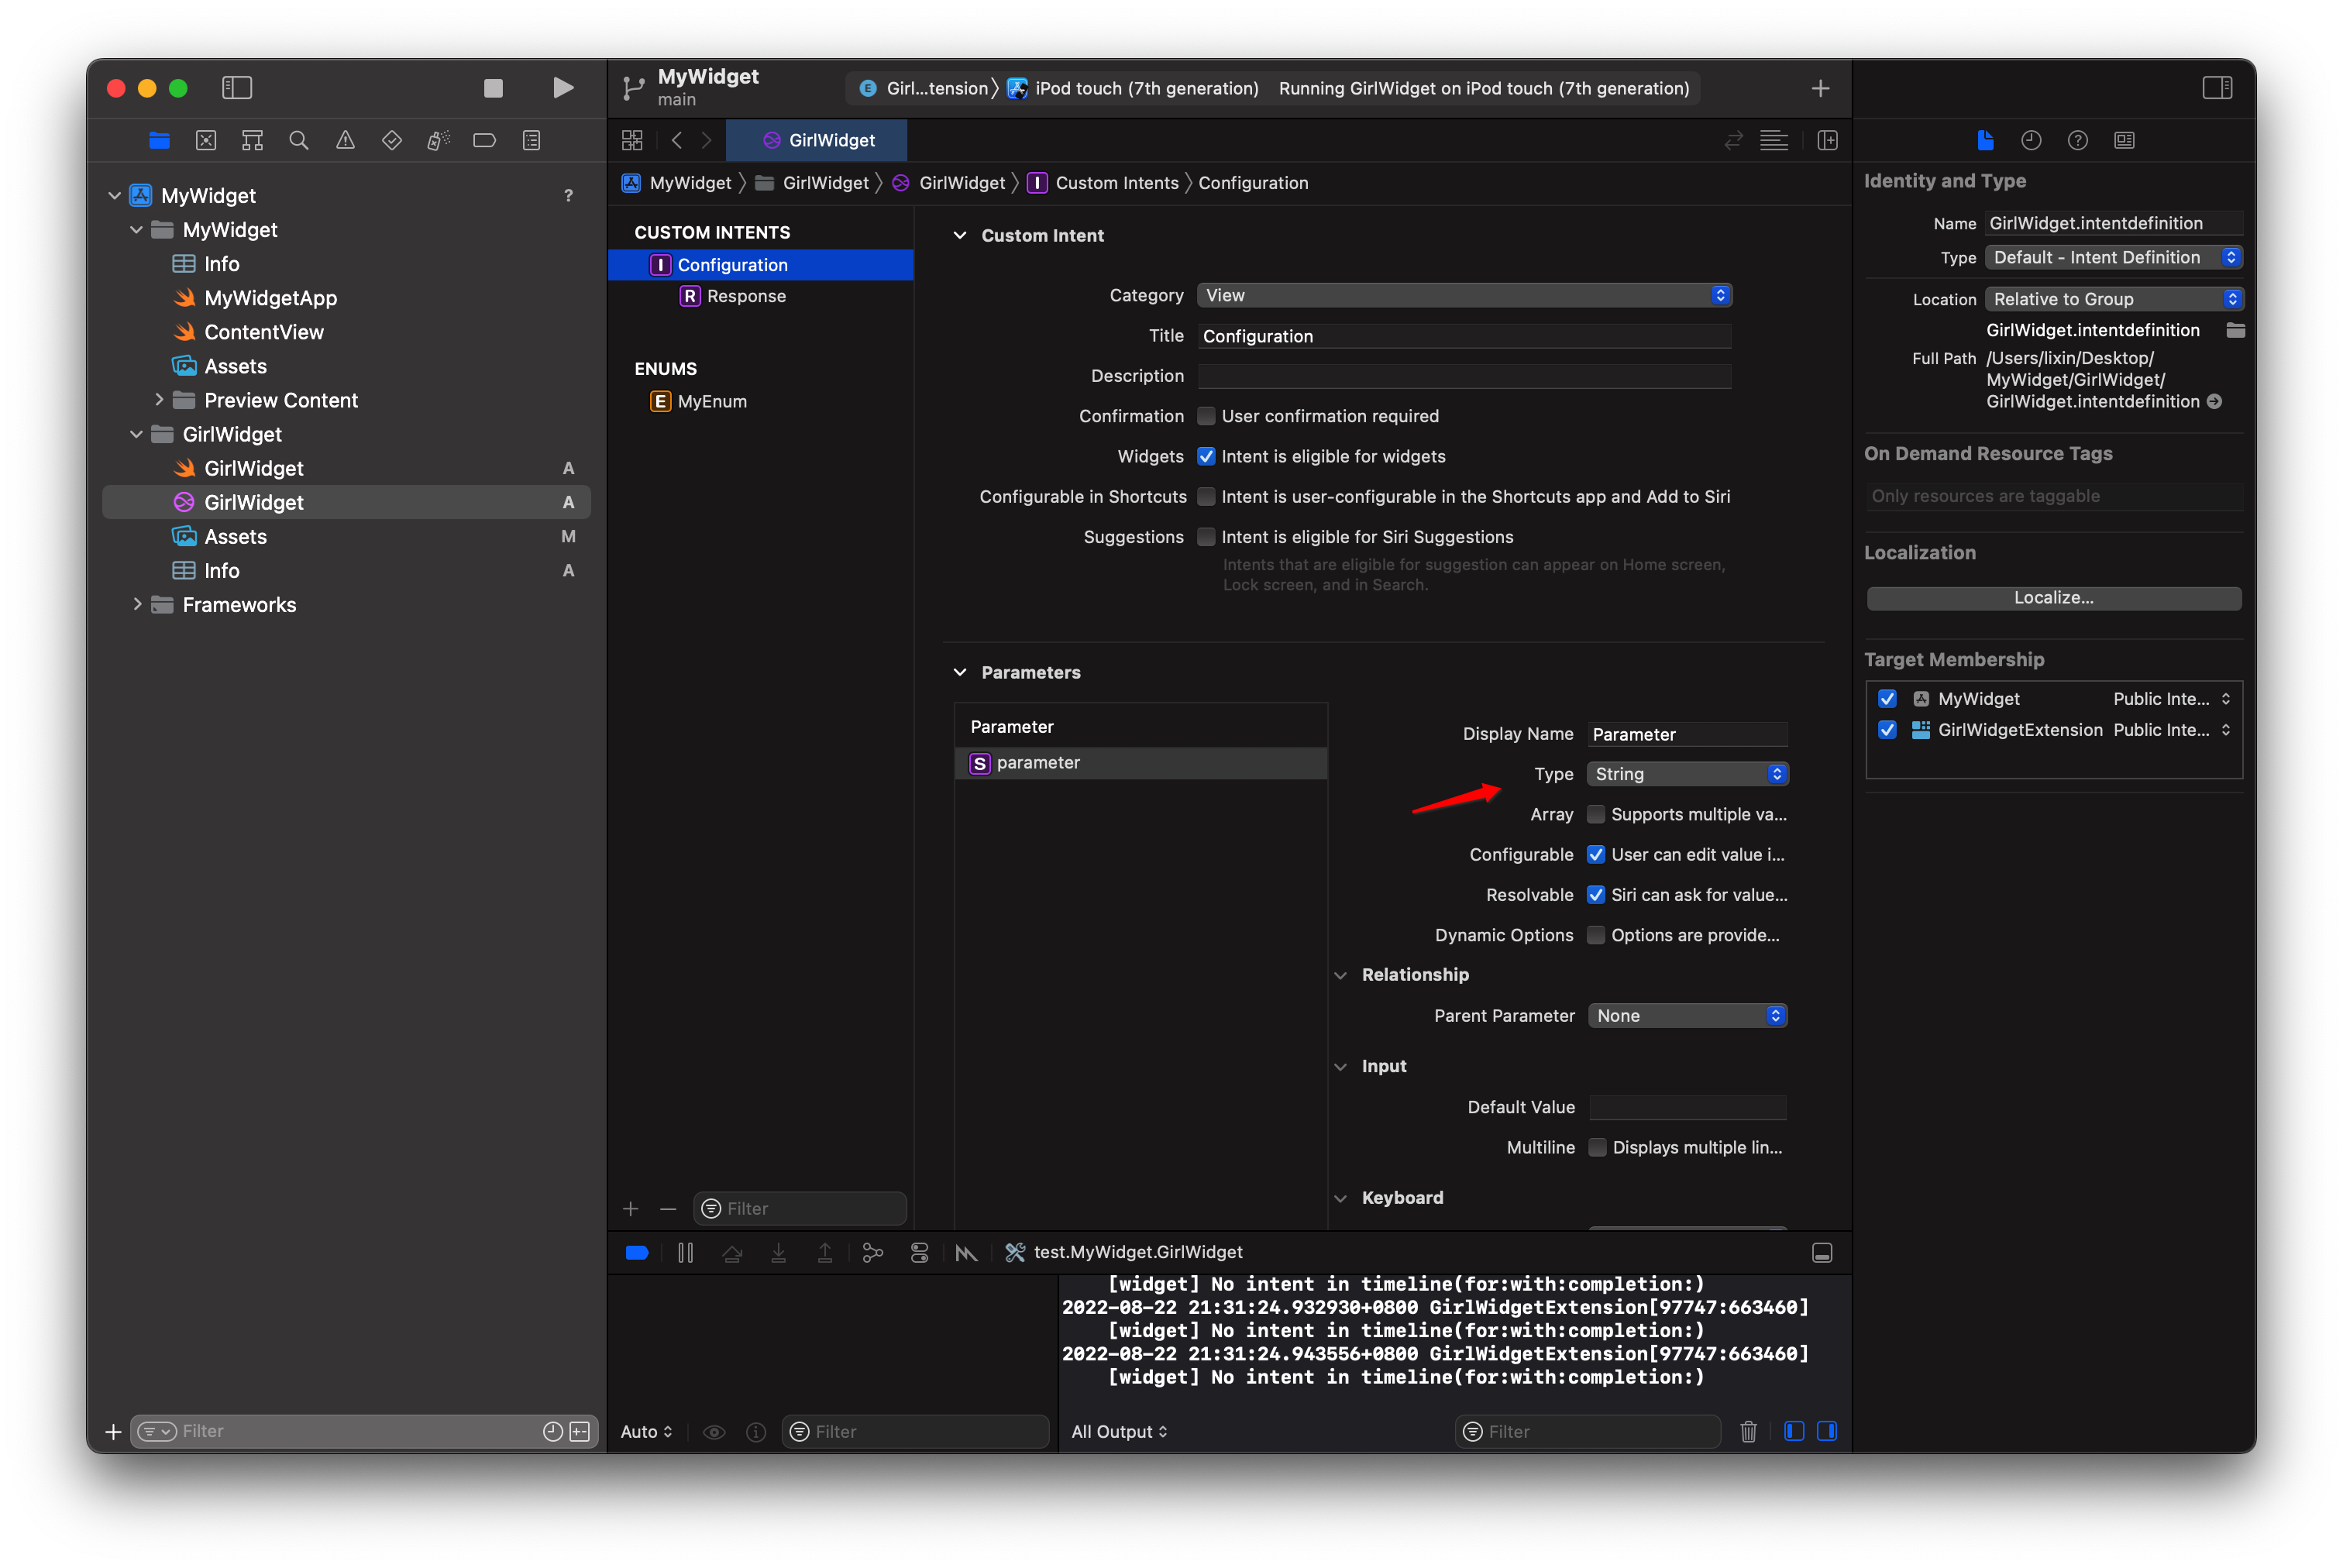Viewport: 2343px width, 1568px height.
Task: Click the intent Description text field
Action: point(1464,376)
